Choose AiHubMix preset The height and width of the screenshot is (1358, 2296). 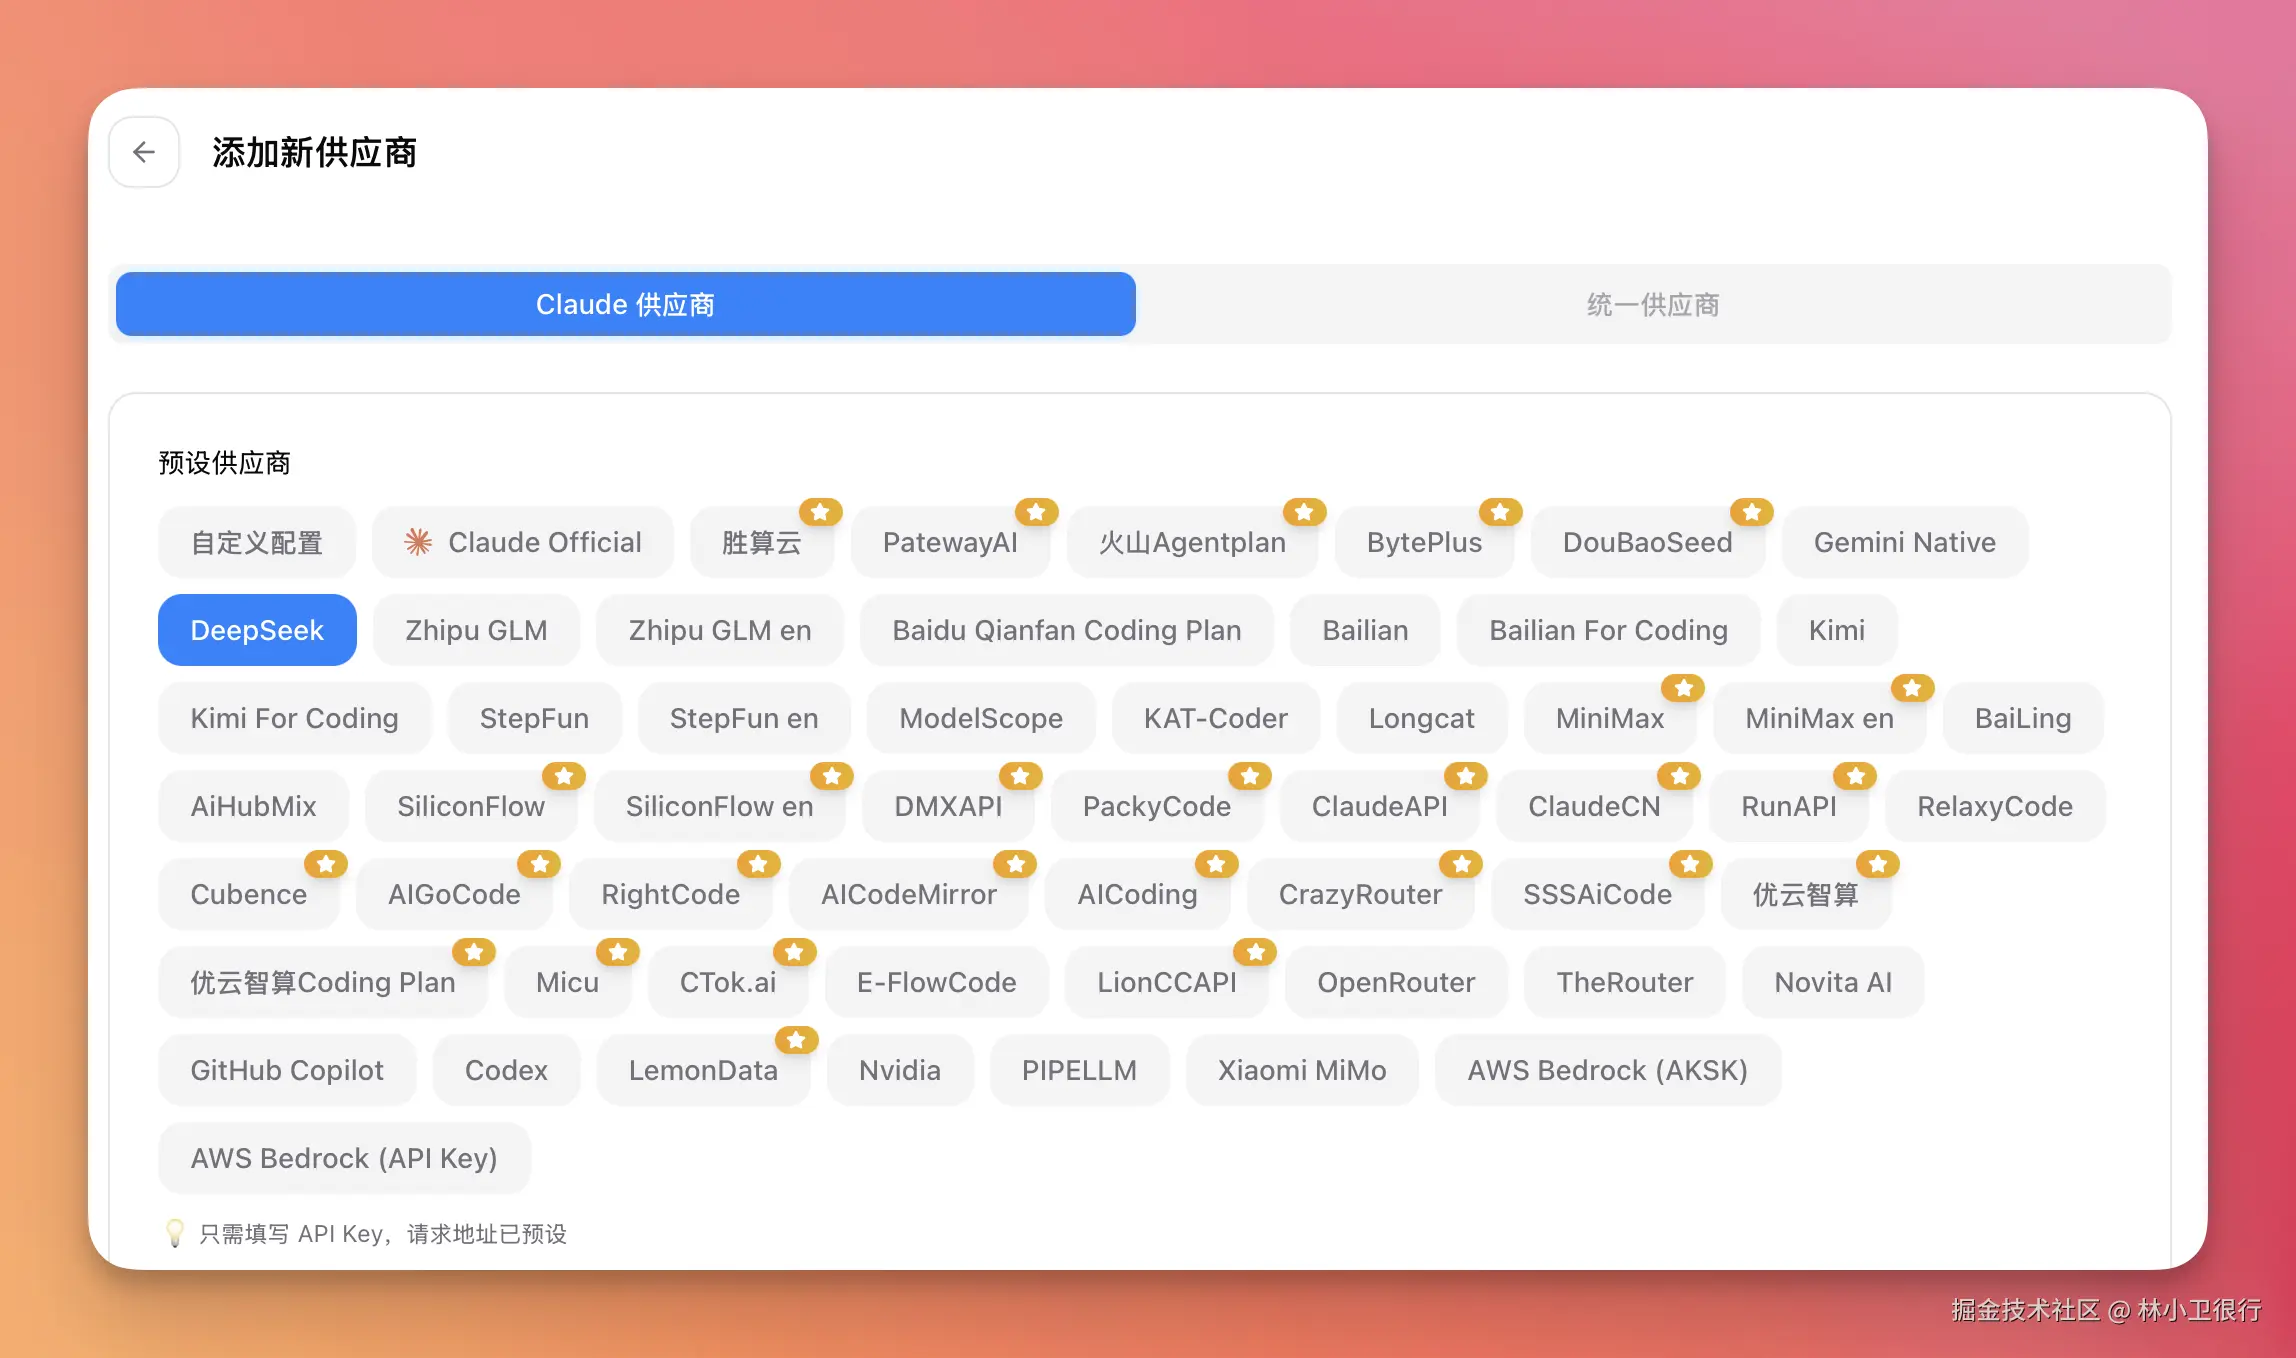253,806
